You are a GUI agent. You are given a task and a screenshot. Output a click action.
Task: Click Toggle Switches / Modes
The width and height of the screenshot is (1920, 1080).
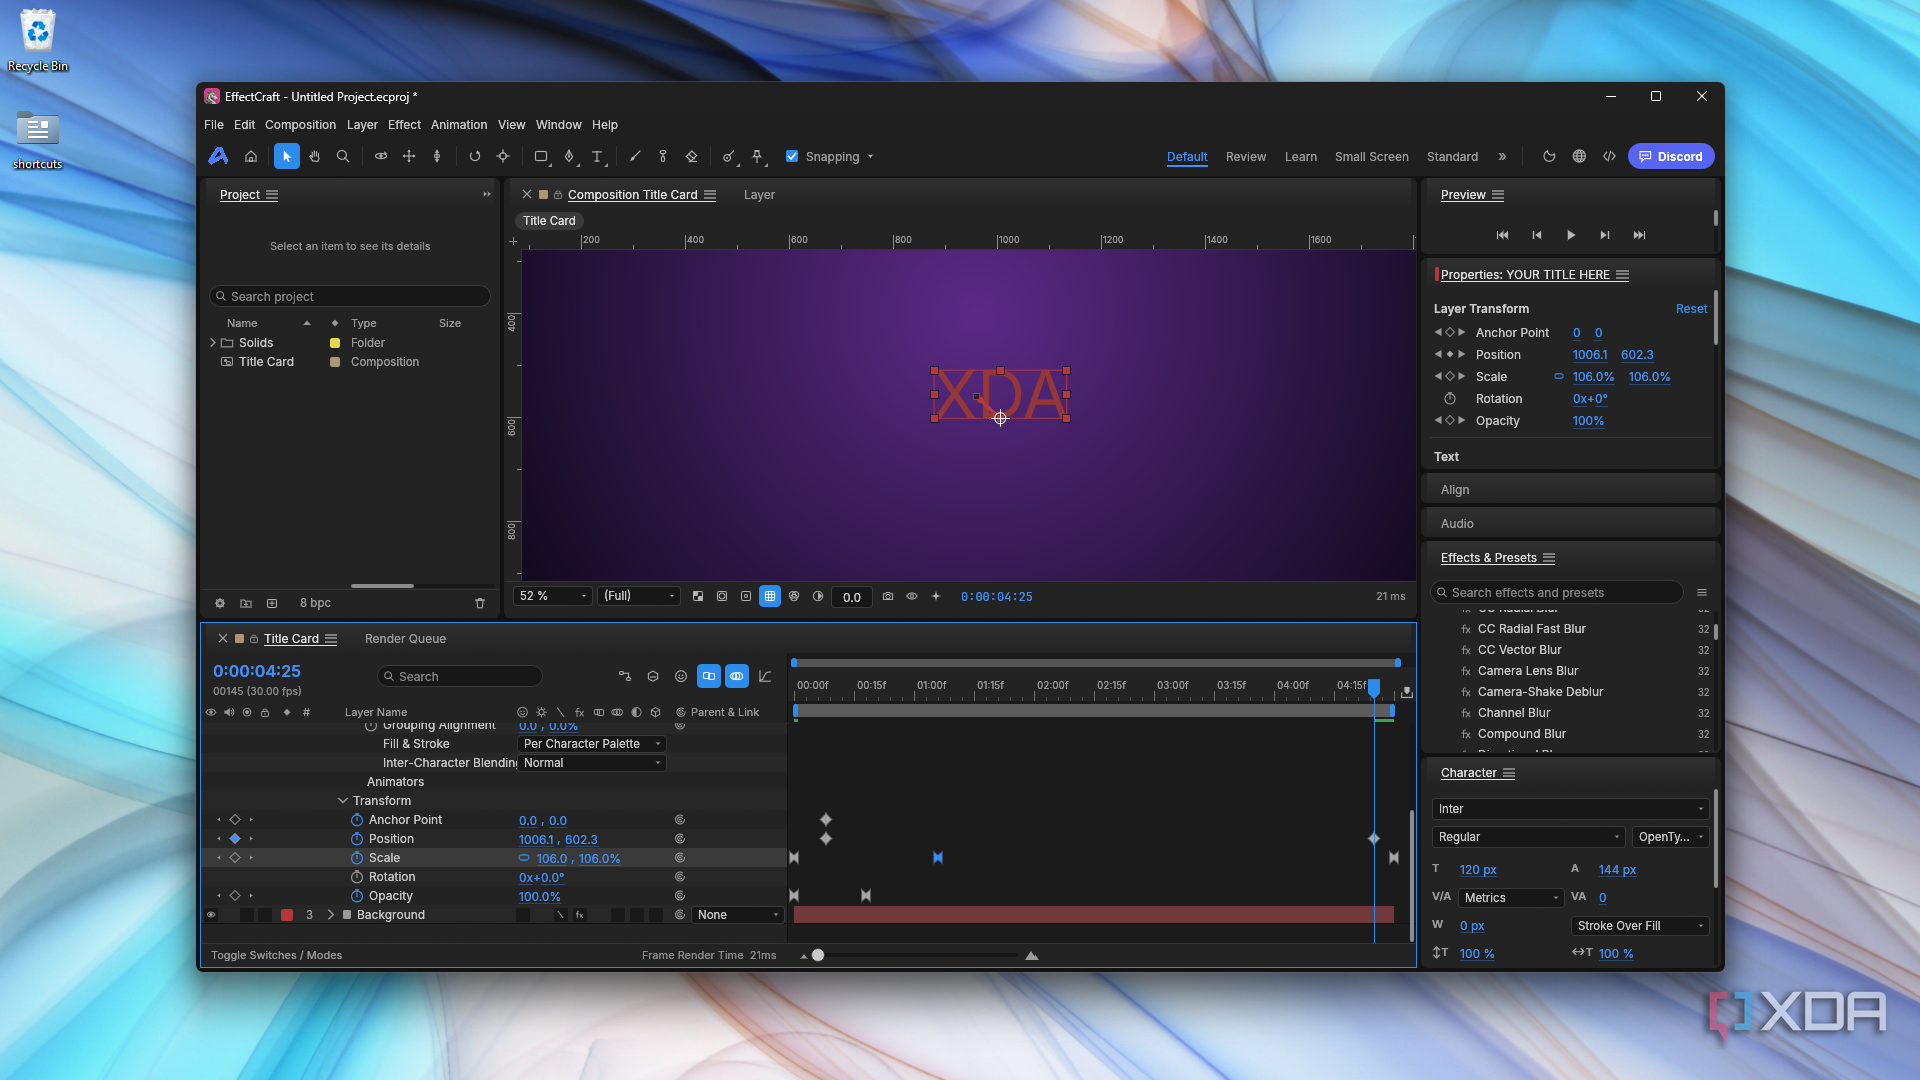276,955
